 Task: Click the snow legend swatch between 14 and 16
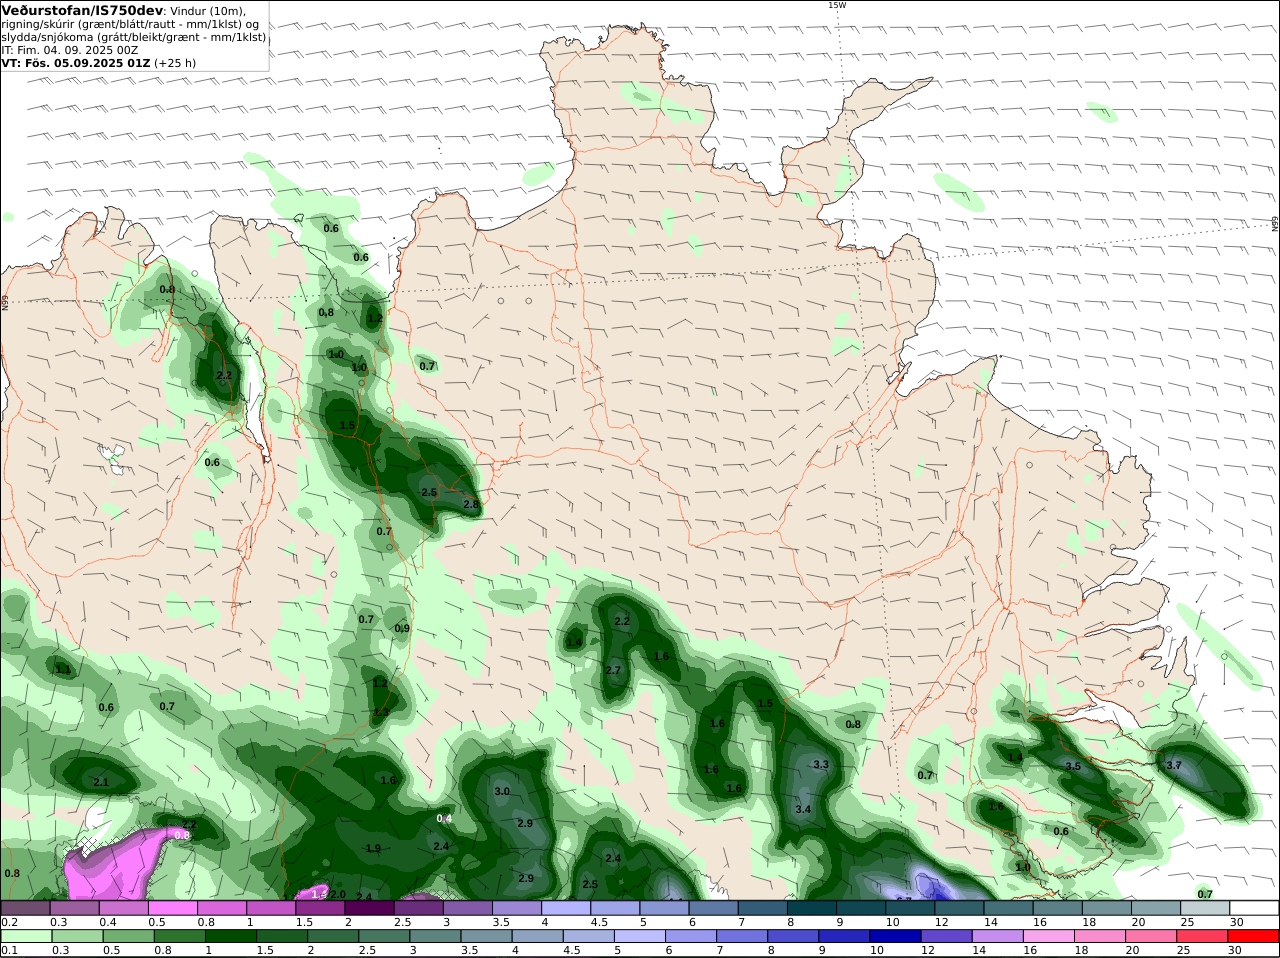tap(1011, 907)
